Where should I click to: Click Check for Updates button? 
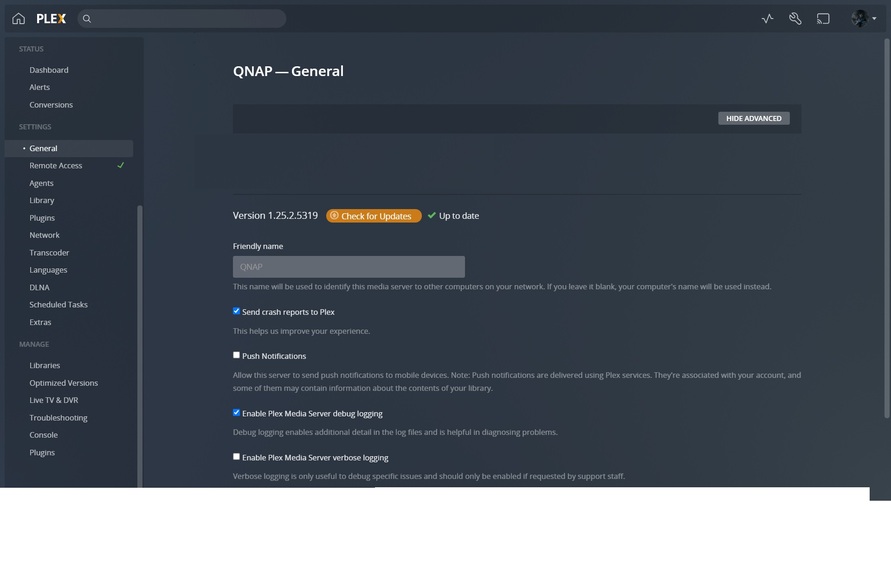pyautogui.click(x=374, y=216)
